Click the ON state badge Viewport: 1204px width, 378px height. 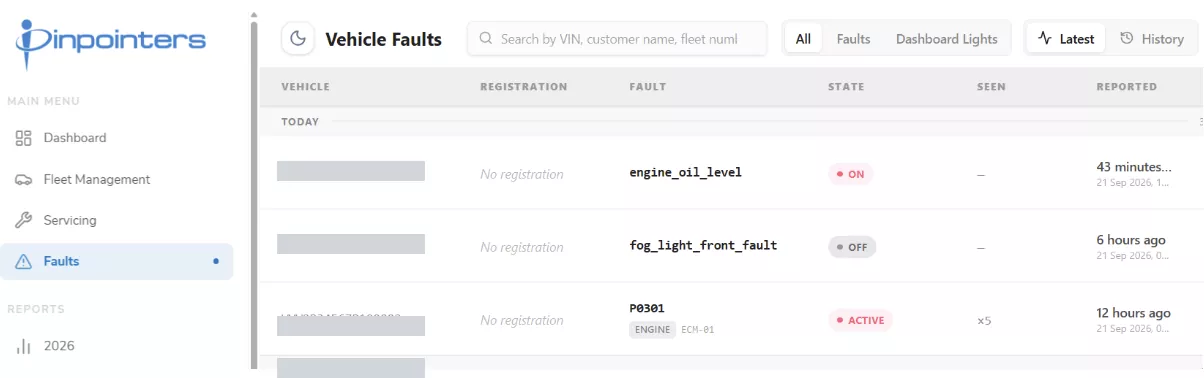tap(850, 174)
